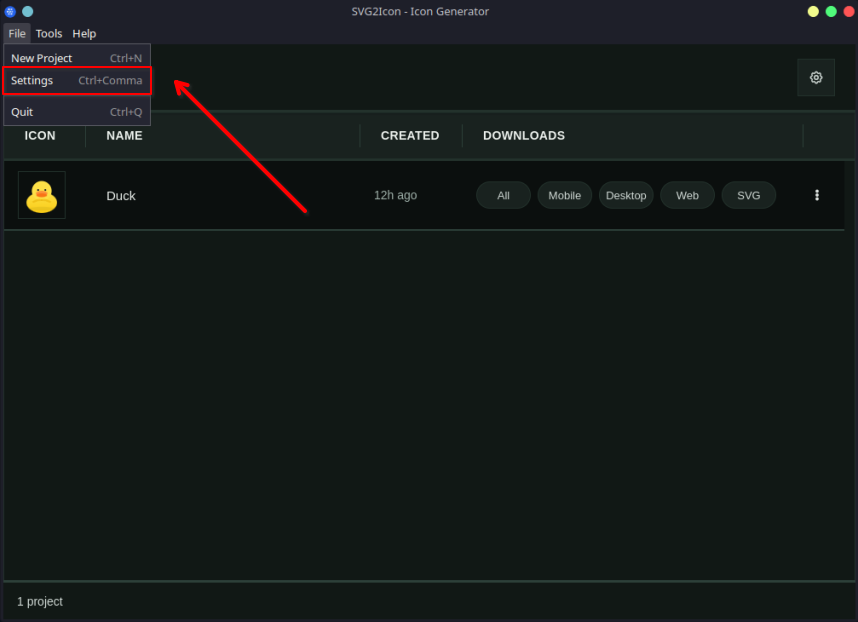Select Settings from the File menu
The height and width of the screenshot is (622, 858).
[x=76, y=81]
